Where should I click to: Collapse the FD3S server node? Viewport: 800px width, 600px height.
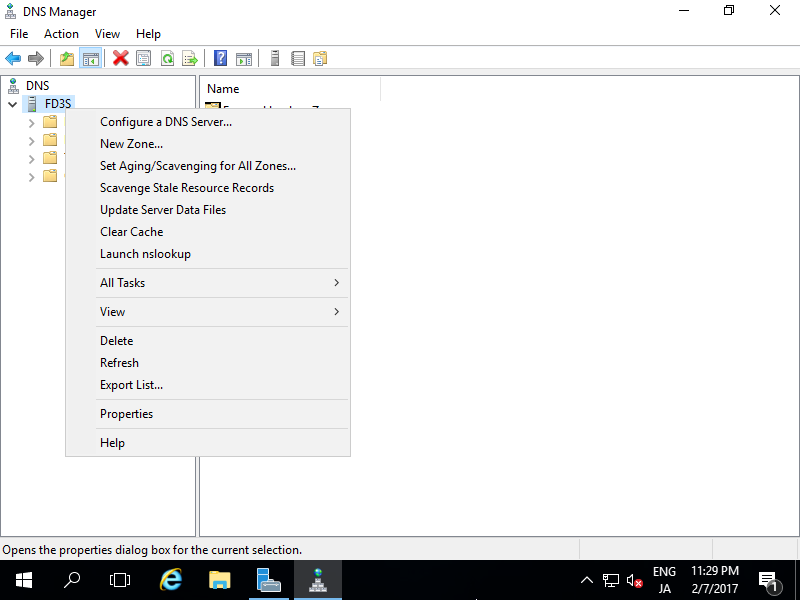click(x=13, y=103)
